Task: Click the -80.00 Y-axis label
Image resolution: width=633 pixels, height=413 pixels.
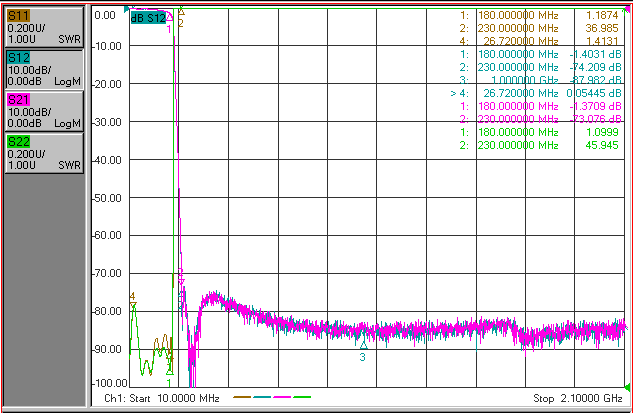Action: (107, 311)
